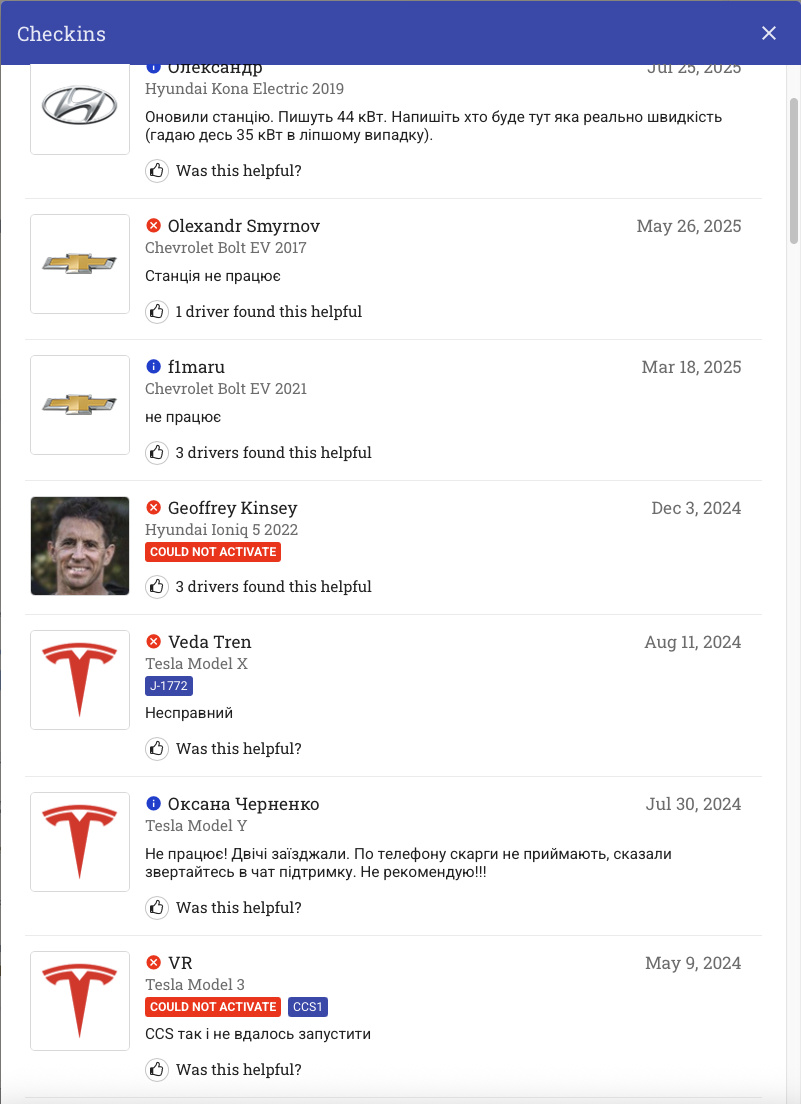Viewport: 801px width, 1104px height.
Task: Click the CCS1 connector tag
Action: (x=308, y=1007)
